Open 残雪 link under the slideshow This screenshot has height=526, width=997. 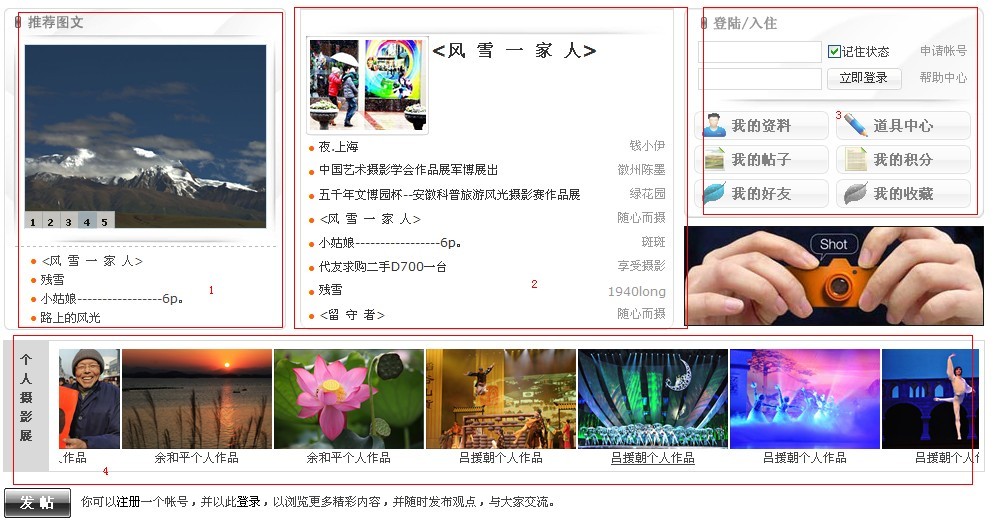point(52,280)
